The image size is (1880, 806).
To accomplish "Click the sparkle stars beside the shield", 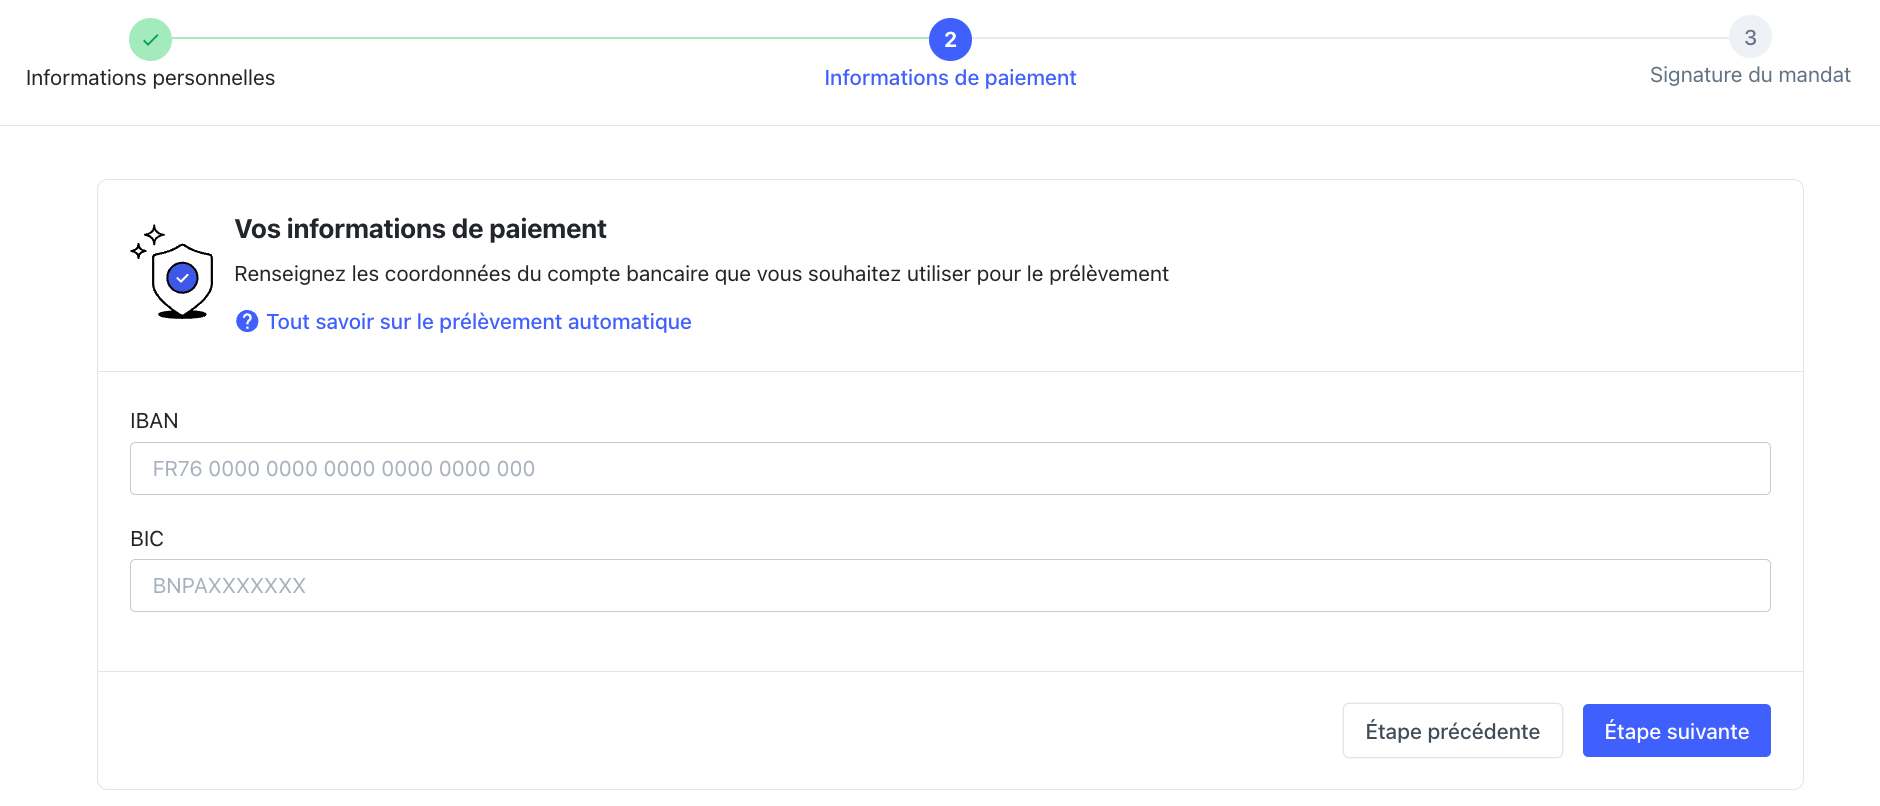I will [147, 241].
